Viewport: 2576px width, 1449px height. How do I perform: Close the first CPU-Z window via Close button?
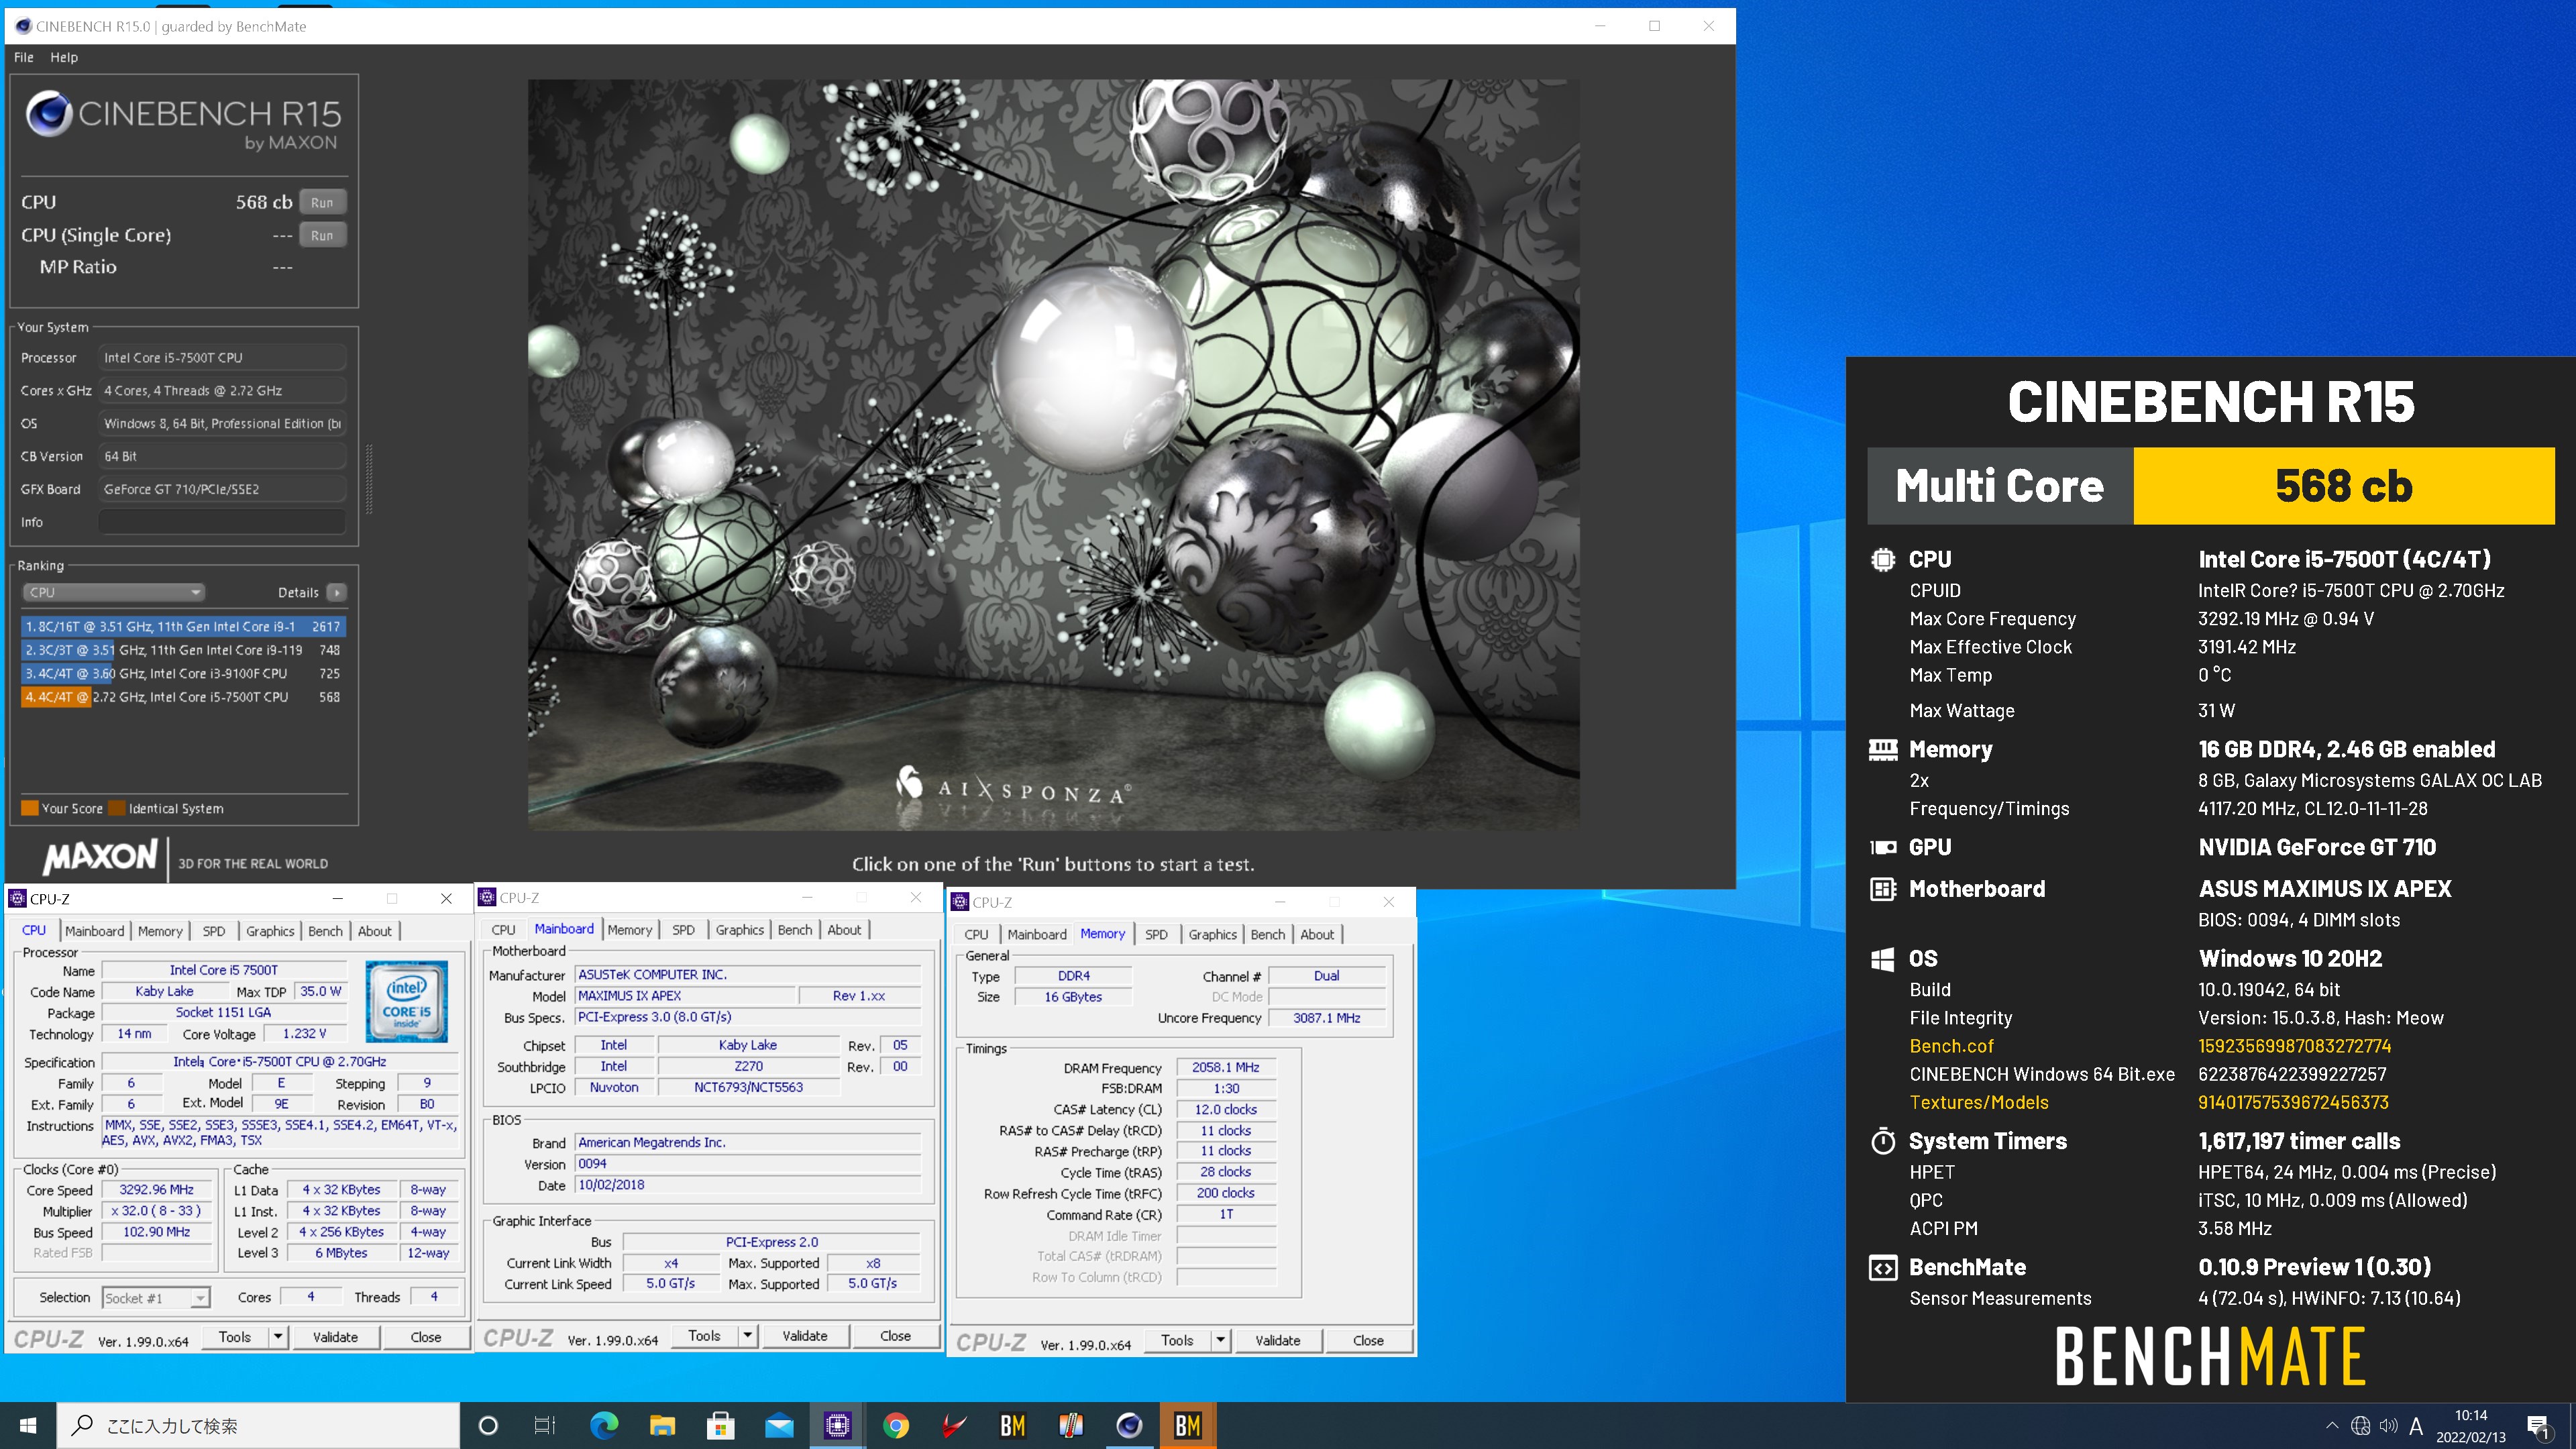(425, 1337)
